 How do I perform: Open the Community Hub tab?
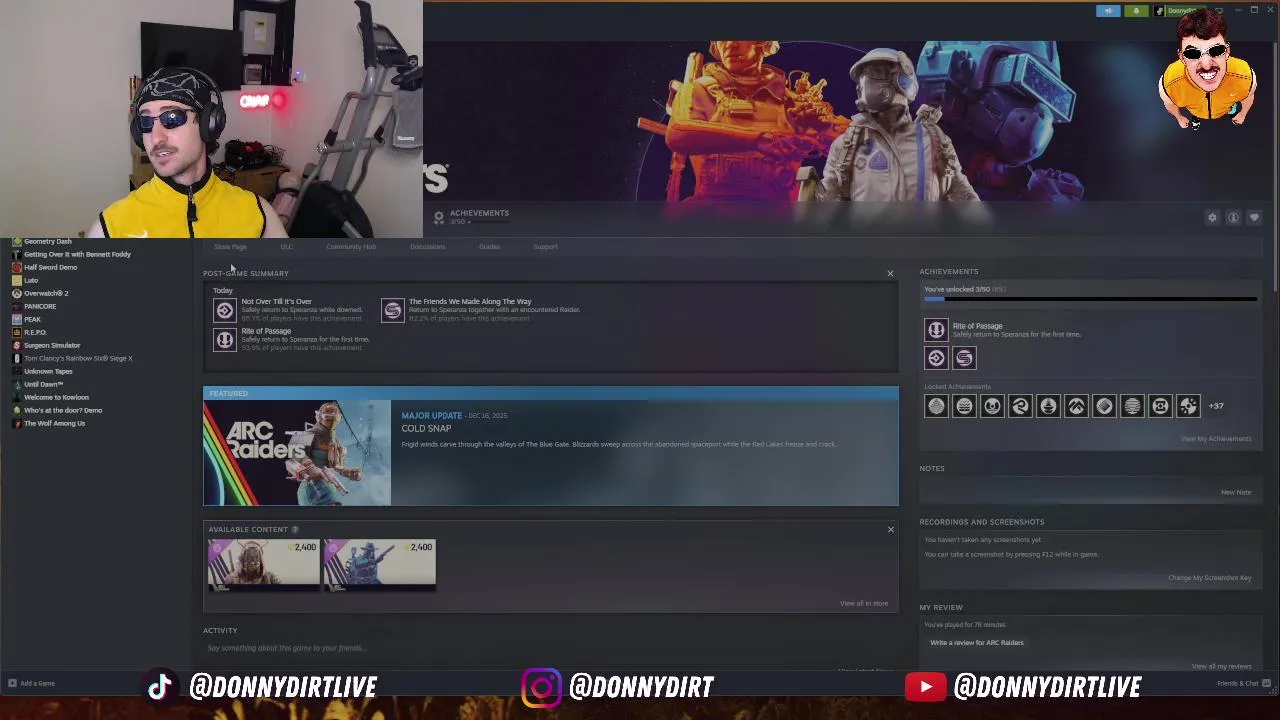(x=351, y=247)
